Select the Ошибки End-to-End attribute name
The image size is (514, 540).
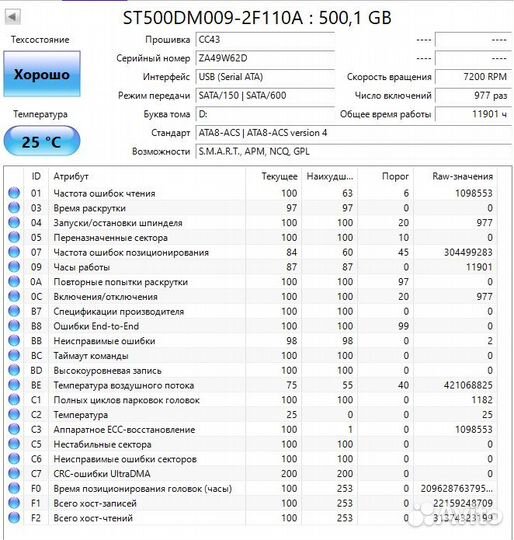click(x=96, y=326)
